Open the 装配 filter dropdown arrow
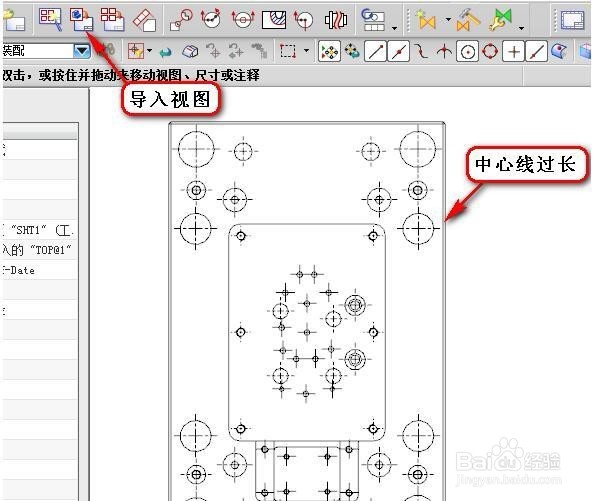Image resolution: width=595 pixels, height=501 pixels. tap(82, 51)
